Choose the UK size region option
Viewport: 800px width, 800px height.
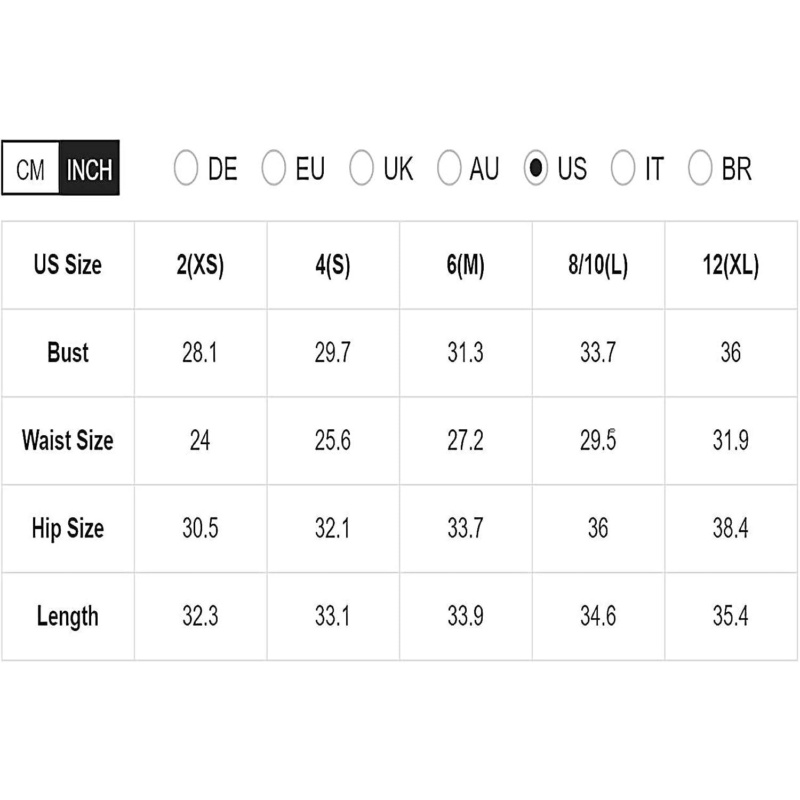[x=361, y=168]
